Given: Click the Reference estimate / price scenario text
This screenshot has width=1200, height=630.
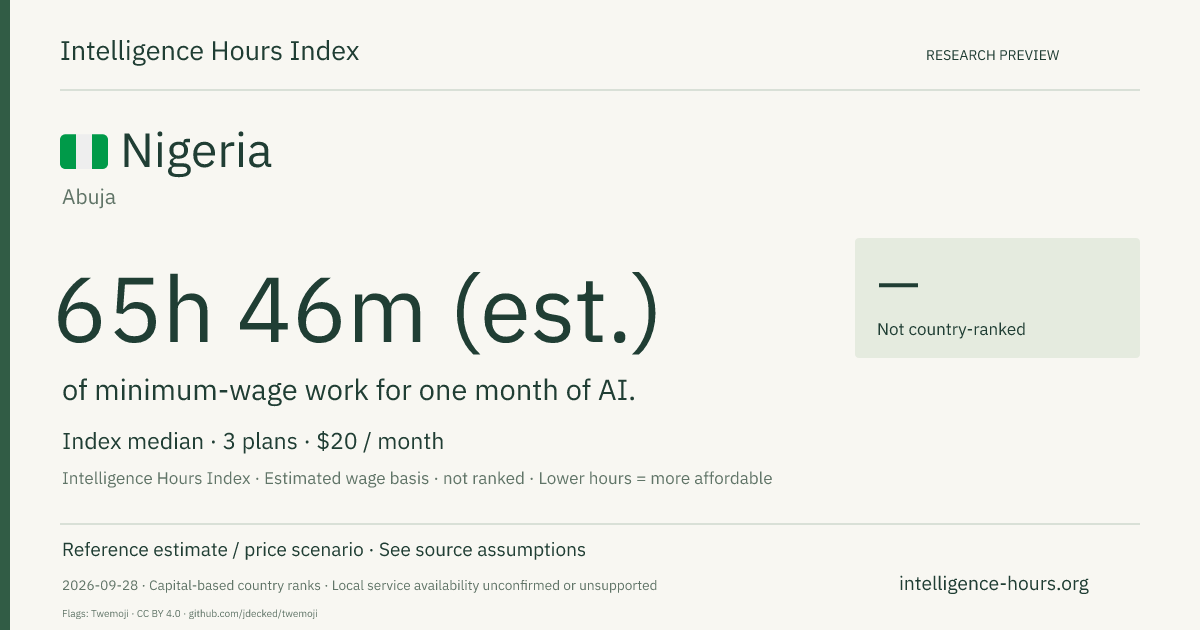Looking at the screenshot, I should point(213,550).
